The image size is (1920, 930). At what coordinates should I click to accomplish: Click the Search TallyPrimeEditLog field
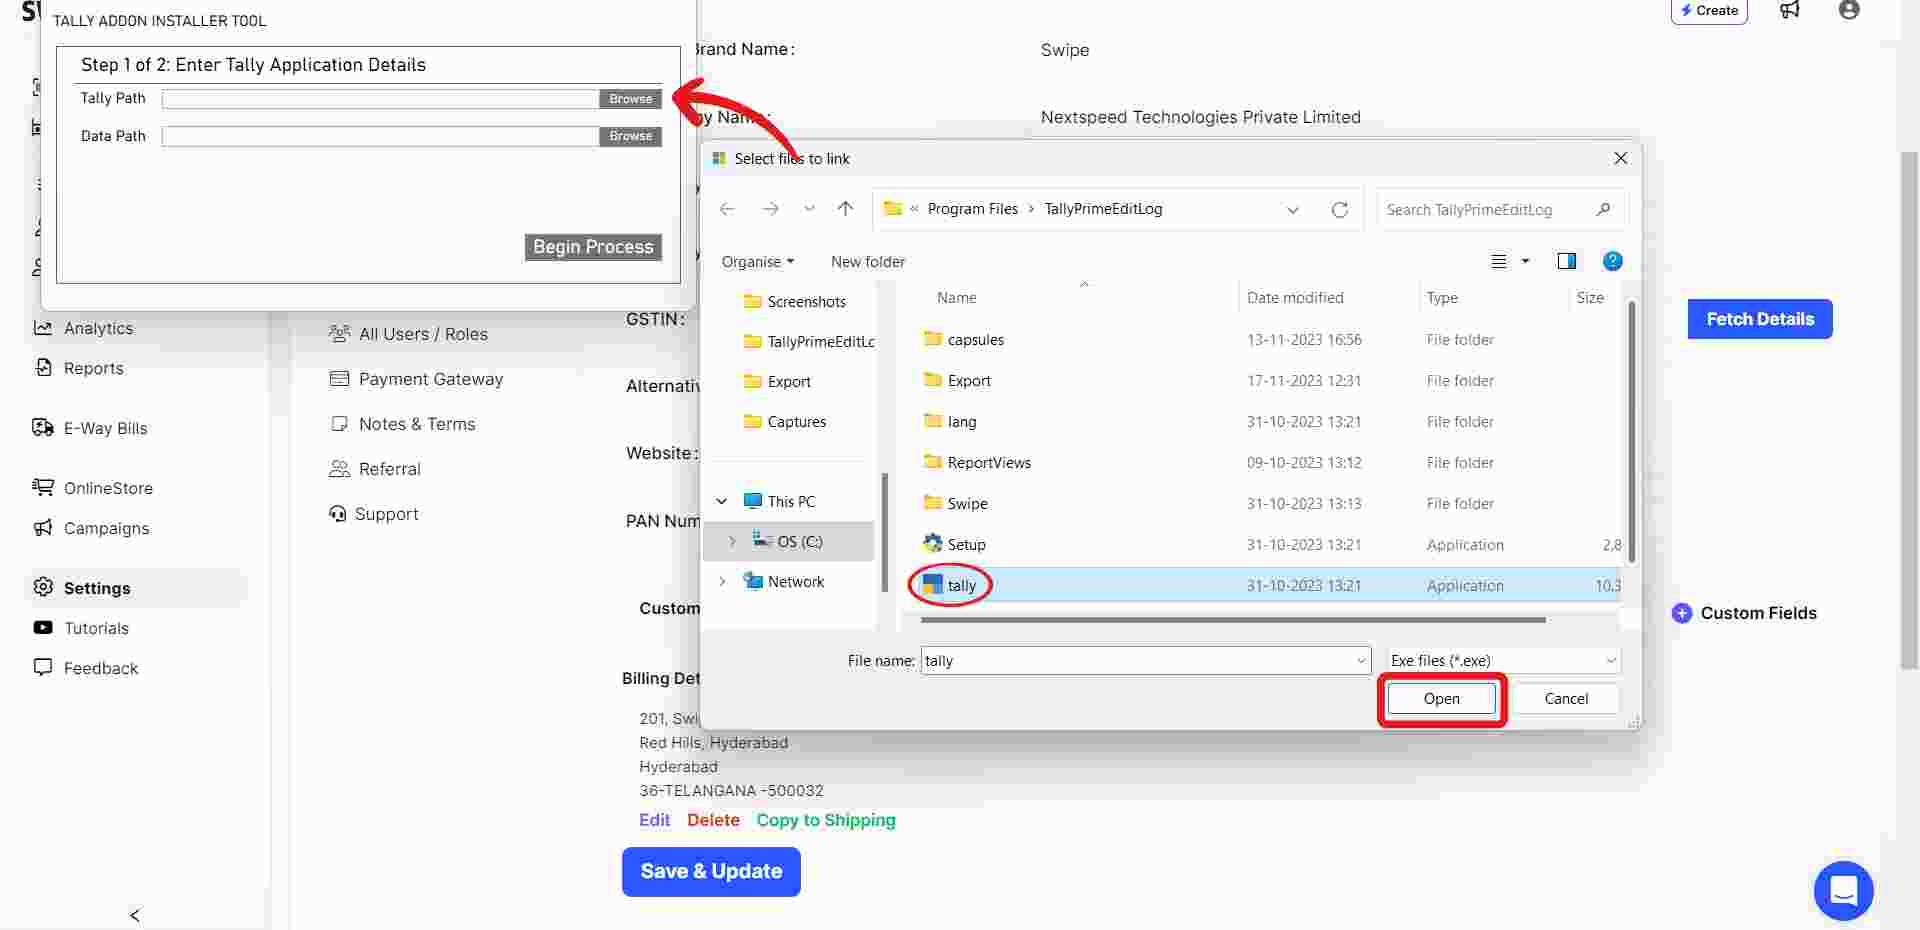1500,210
